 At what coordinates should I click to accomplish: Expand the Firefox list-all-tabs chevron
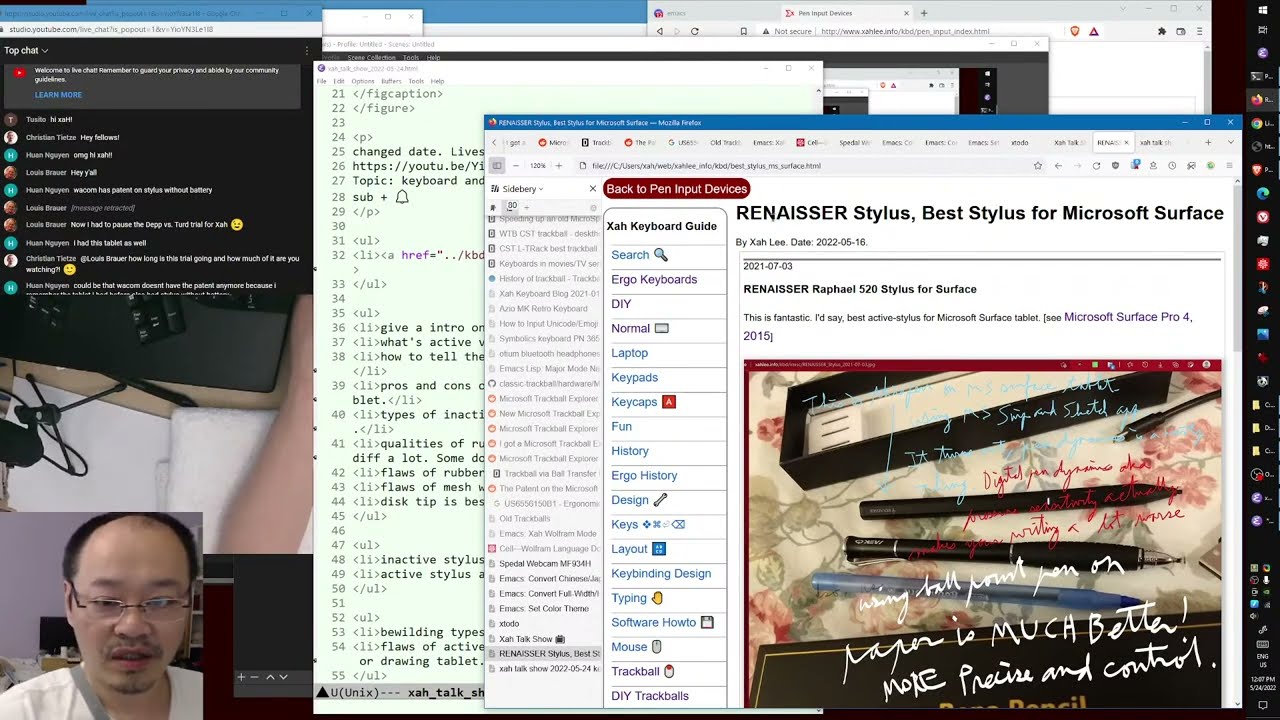pyautogui.click(x=1230, y=143)
